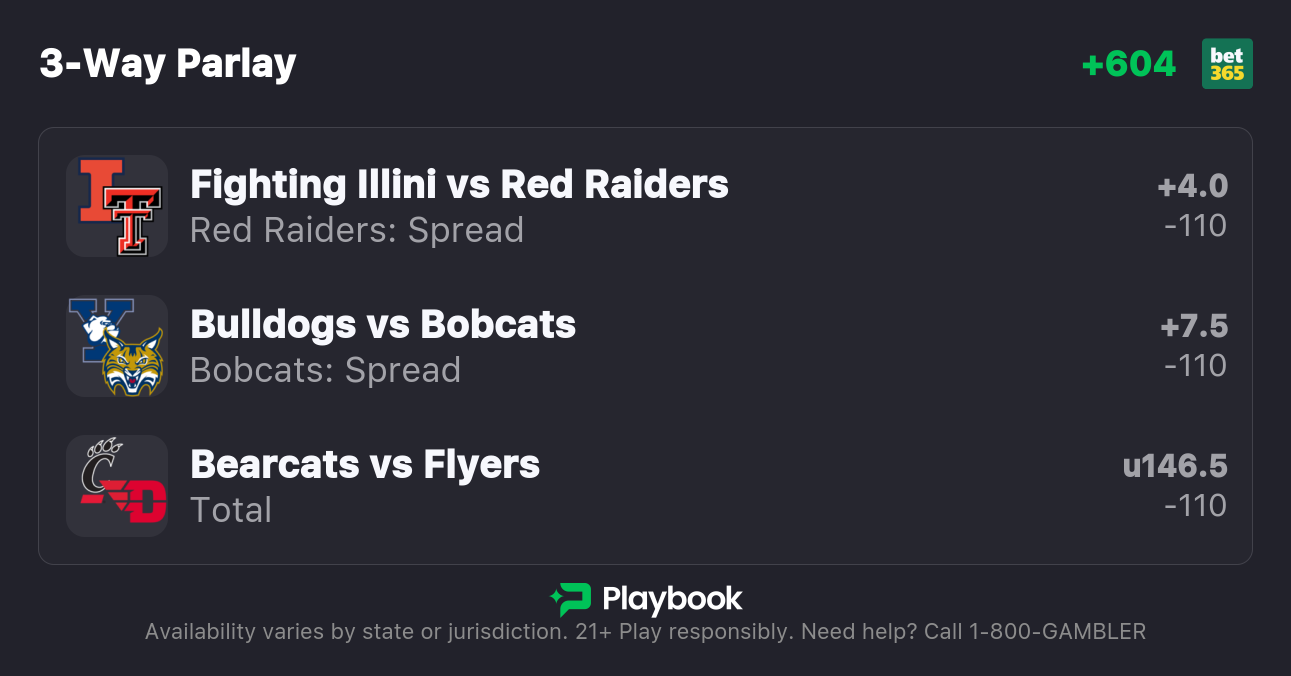Viewport: 1291px width, 676px height.
Task: Click the Playbook brand name text
Action: pos(672,599)
